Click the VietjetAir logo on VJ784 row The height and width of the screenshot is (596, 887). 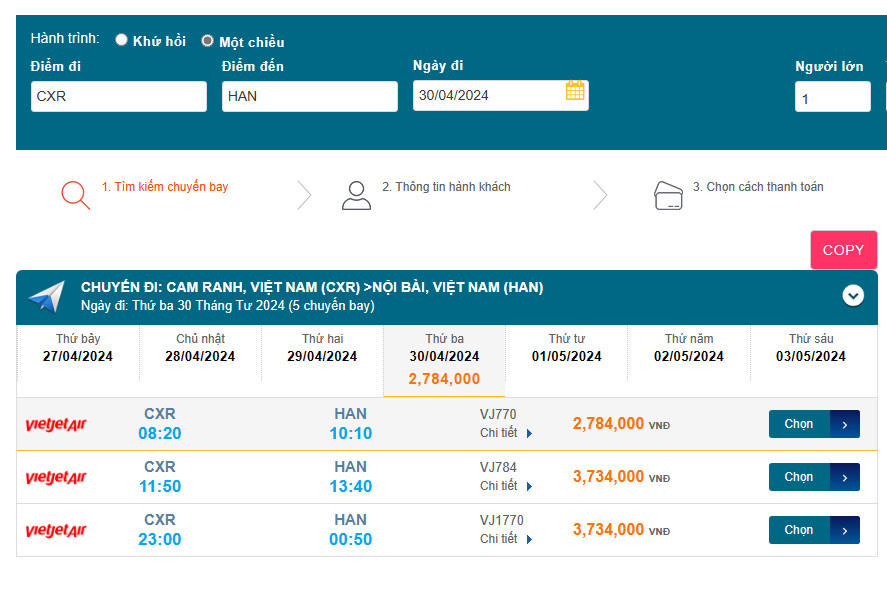pyautogui.click(x=56, y=478)
